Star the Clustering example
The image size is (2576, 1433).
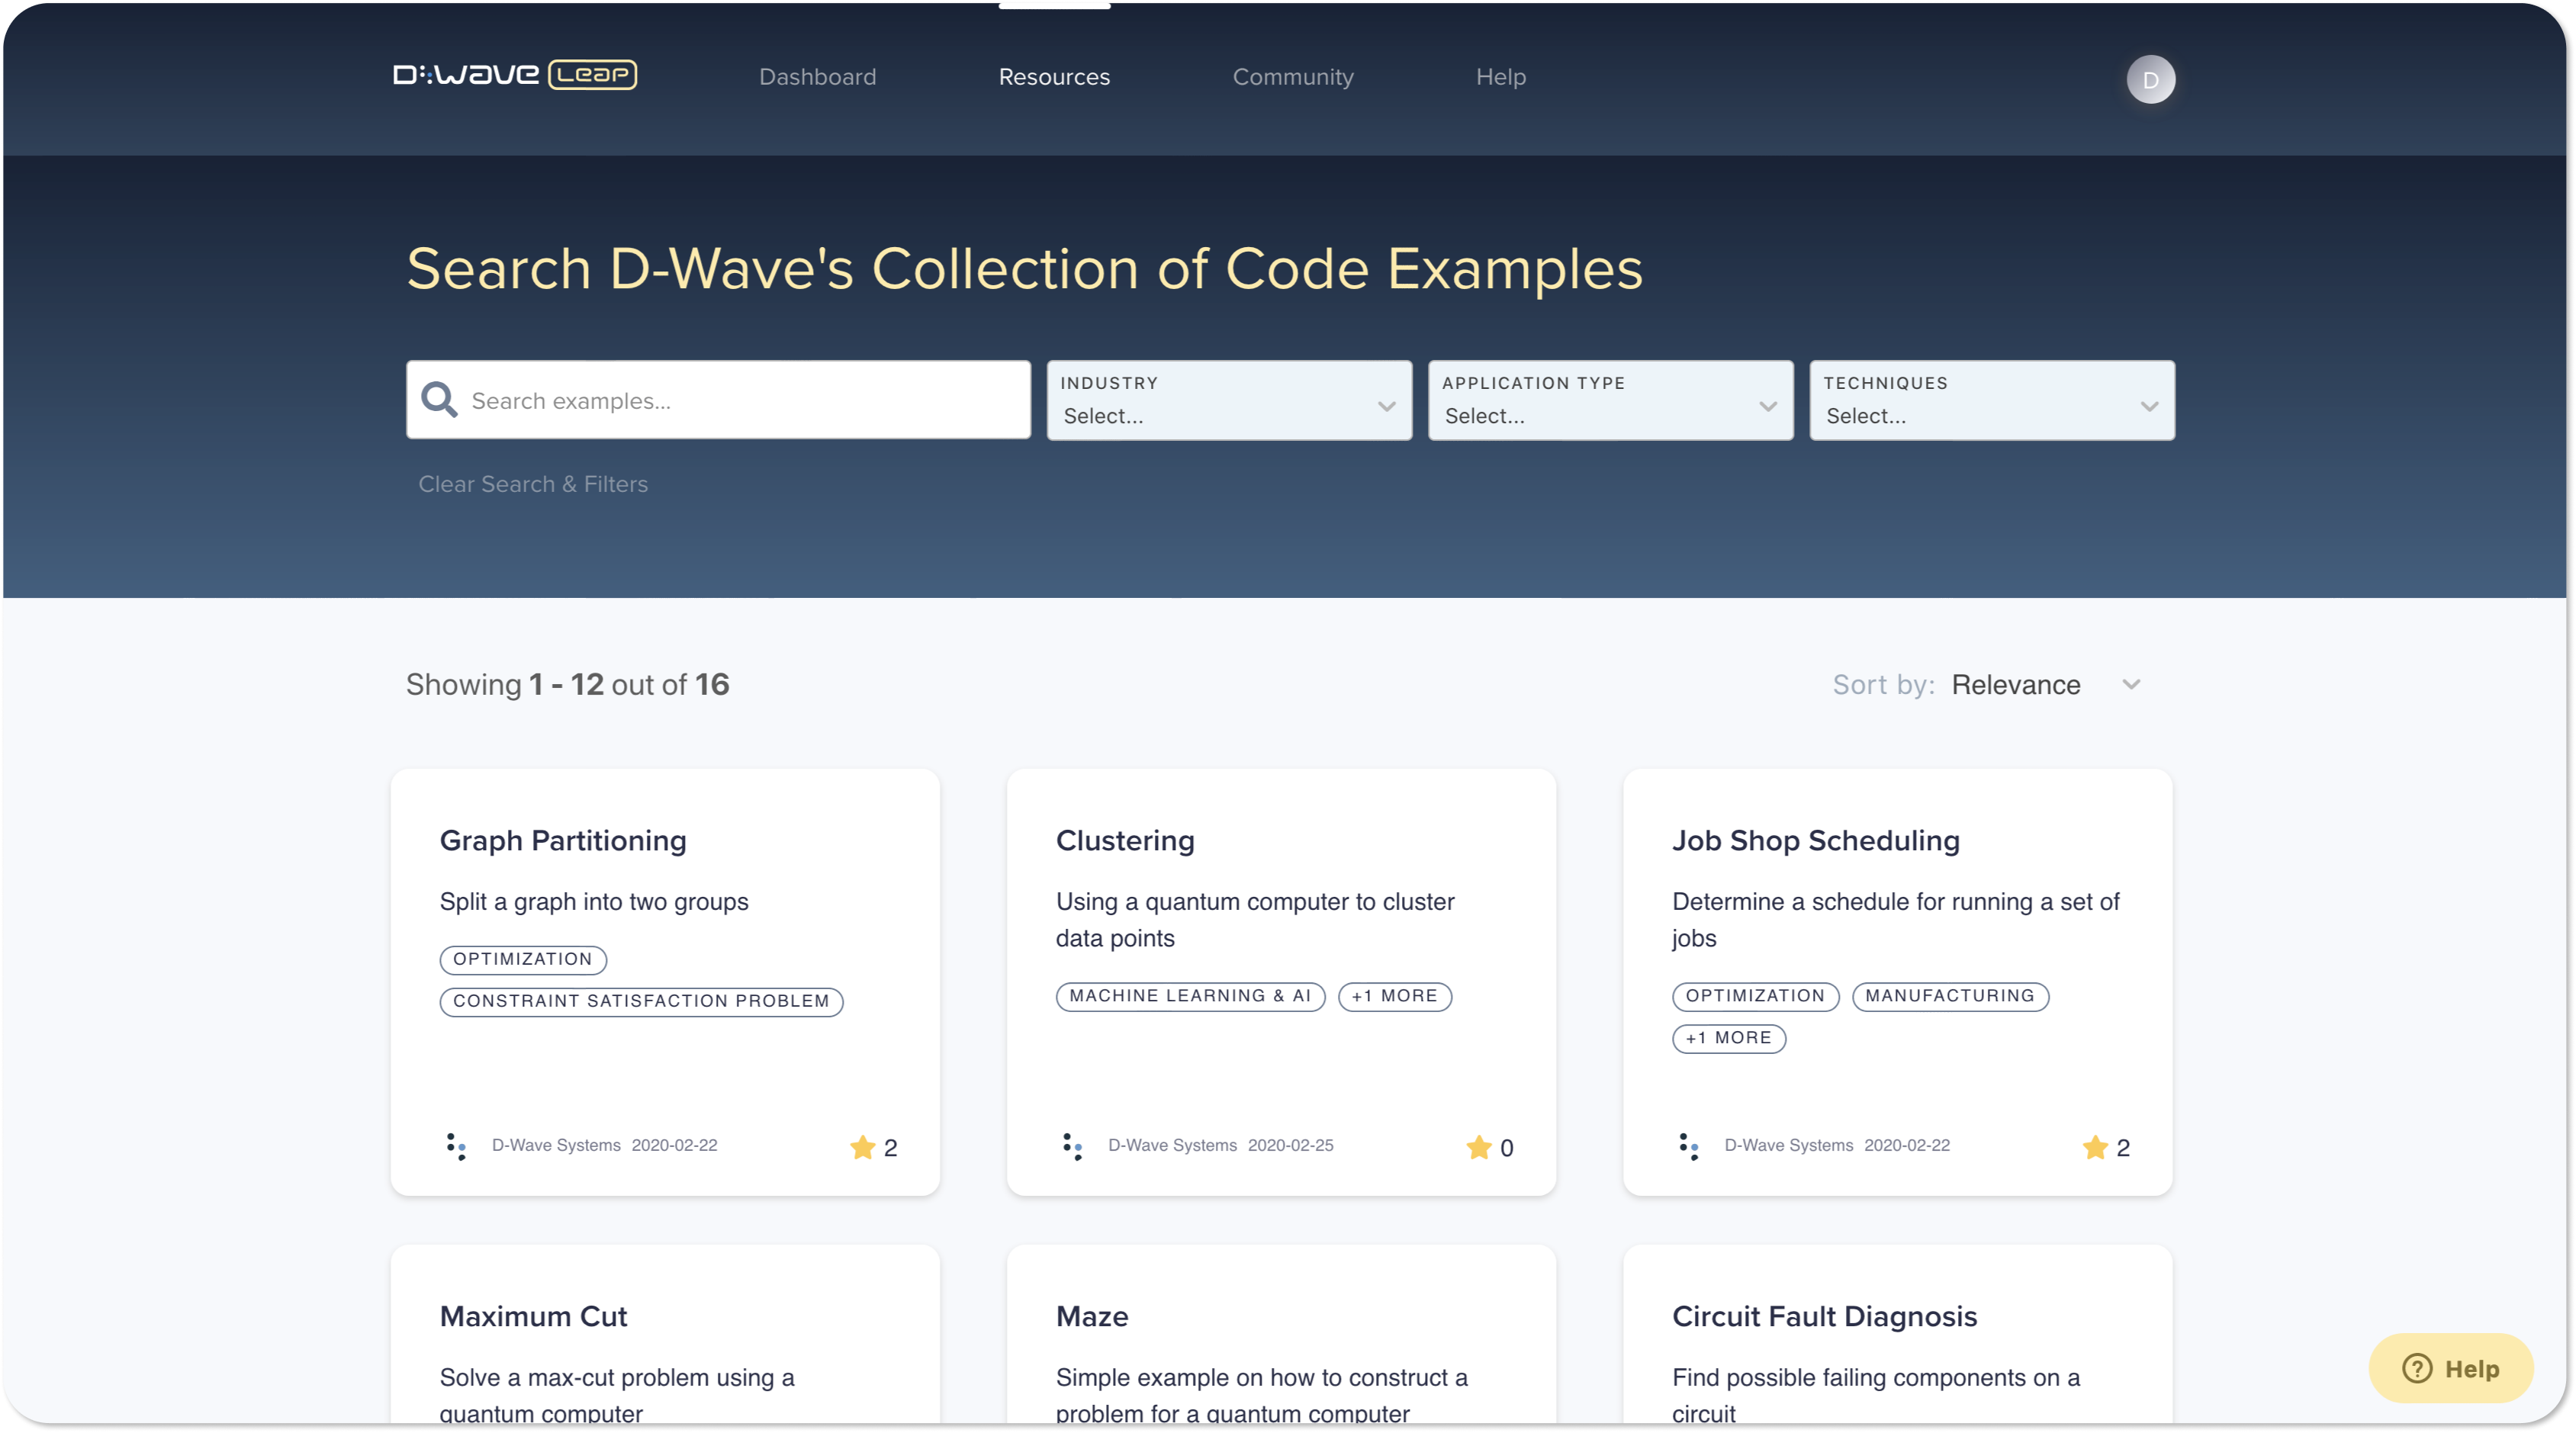coord(1478,1147)
